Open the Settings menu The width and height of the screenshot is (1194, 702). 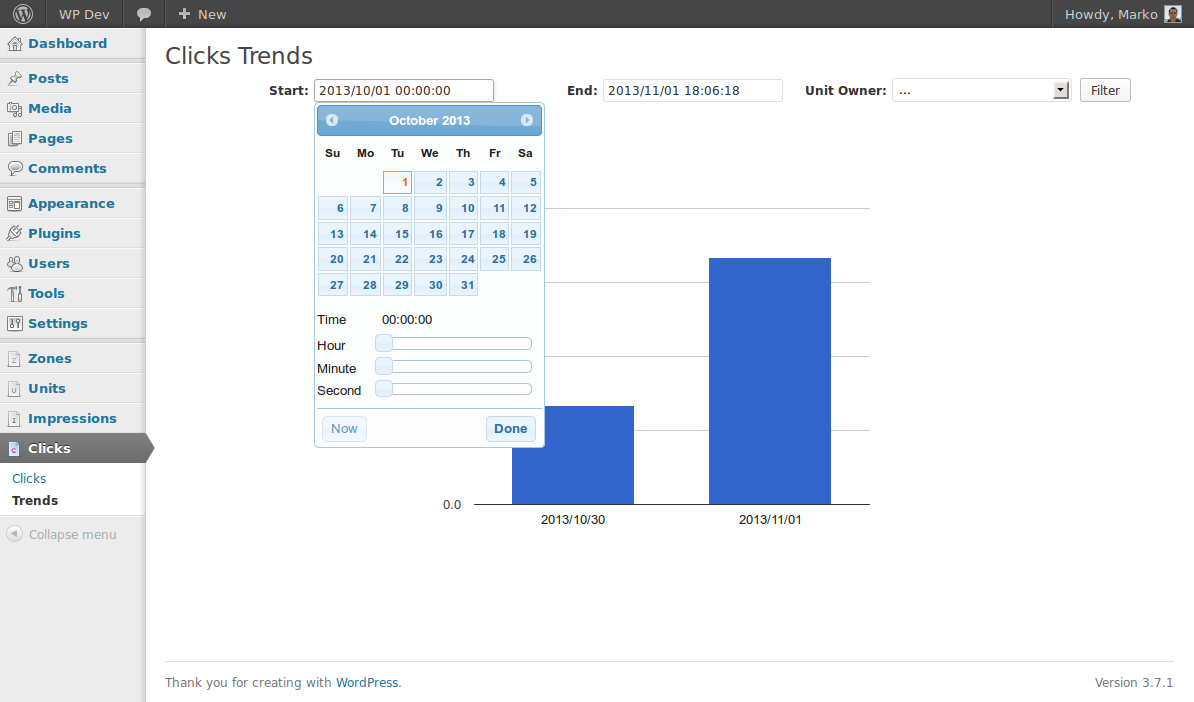click(58, 324)
